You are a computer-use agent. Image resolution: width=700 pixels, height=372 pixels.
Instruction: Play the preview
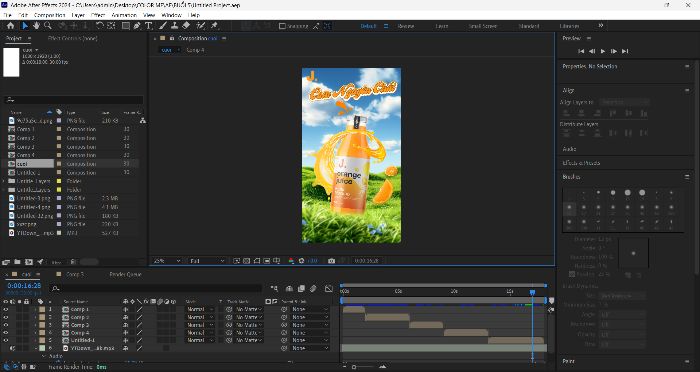pos(603,51)
